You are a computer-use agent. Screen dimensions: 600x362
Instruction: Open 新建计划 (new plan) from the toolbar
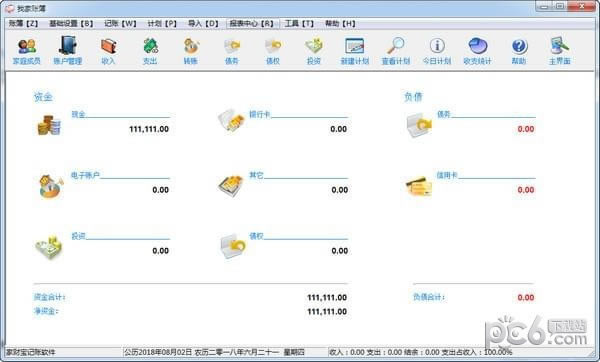coord(355,51)
